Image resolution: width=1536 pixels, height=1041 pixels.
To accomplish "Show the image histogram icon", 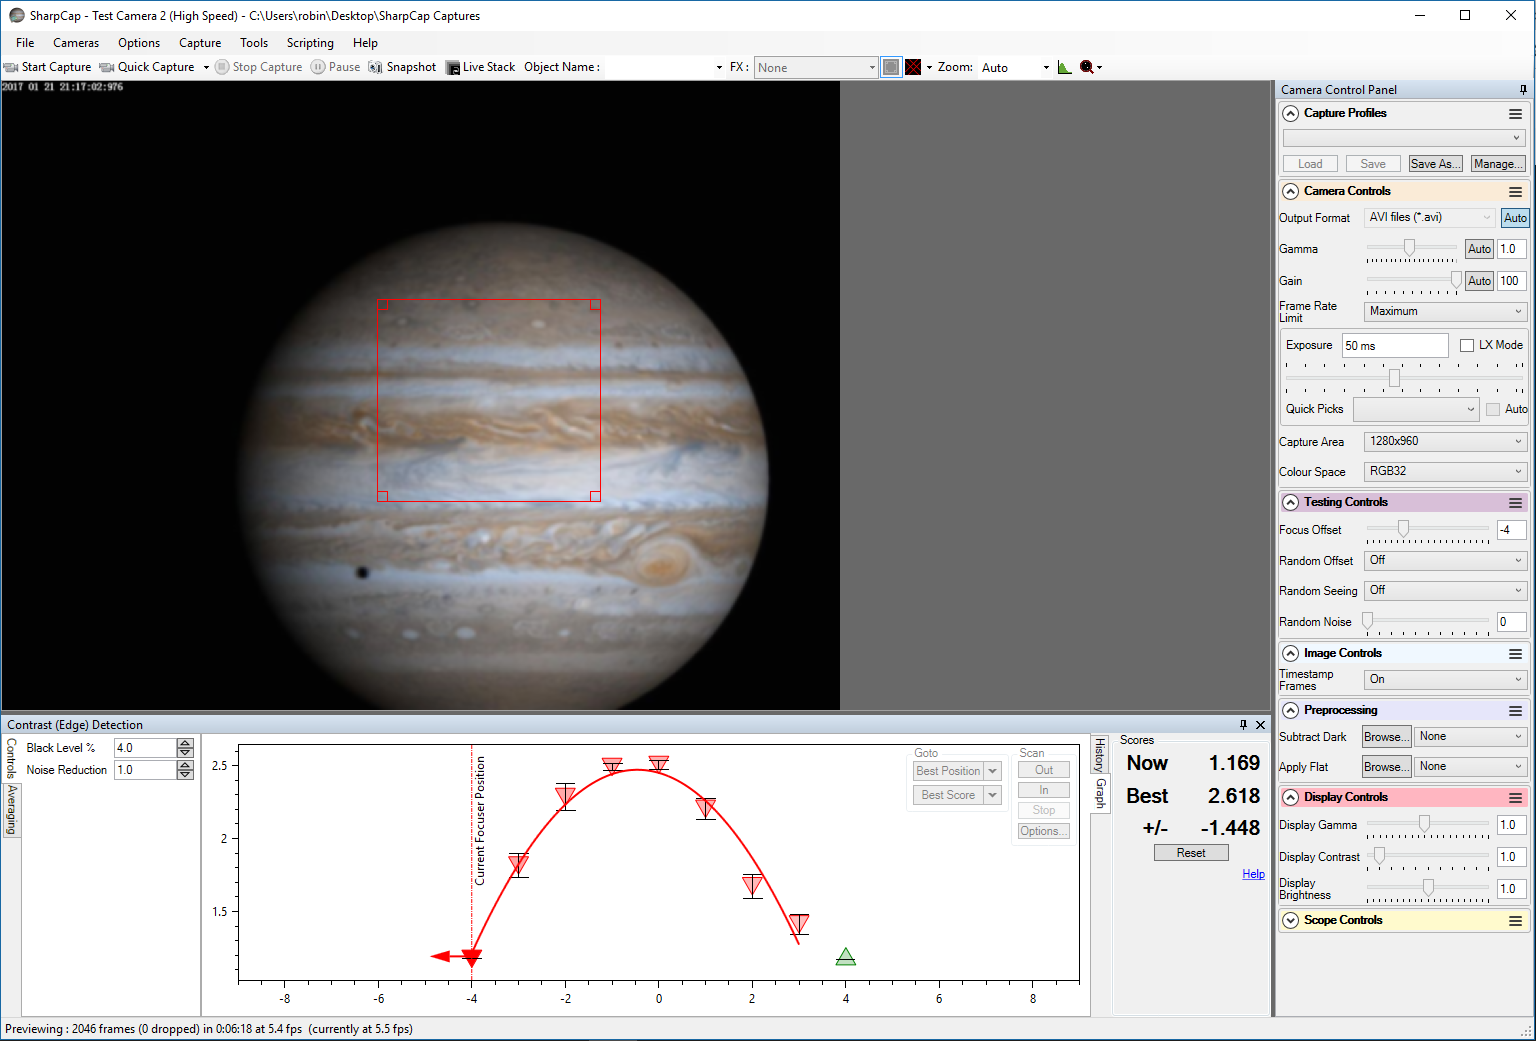I will click(1064, 67).
